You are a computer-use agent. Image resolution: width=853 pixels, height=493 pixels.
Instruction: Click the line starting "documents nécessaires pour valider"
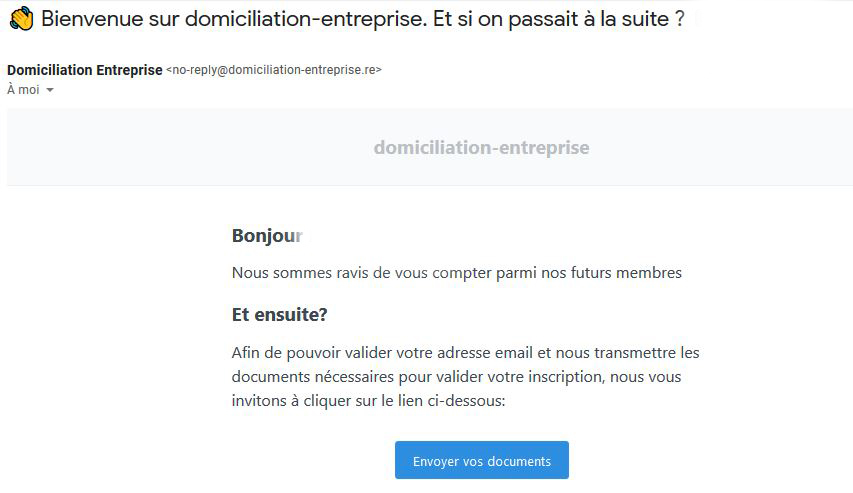tap(456, 377)
